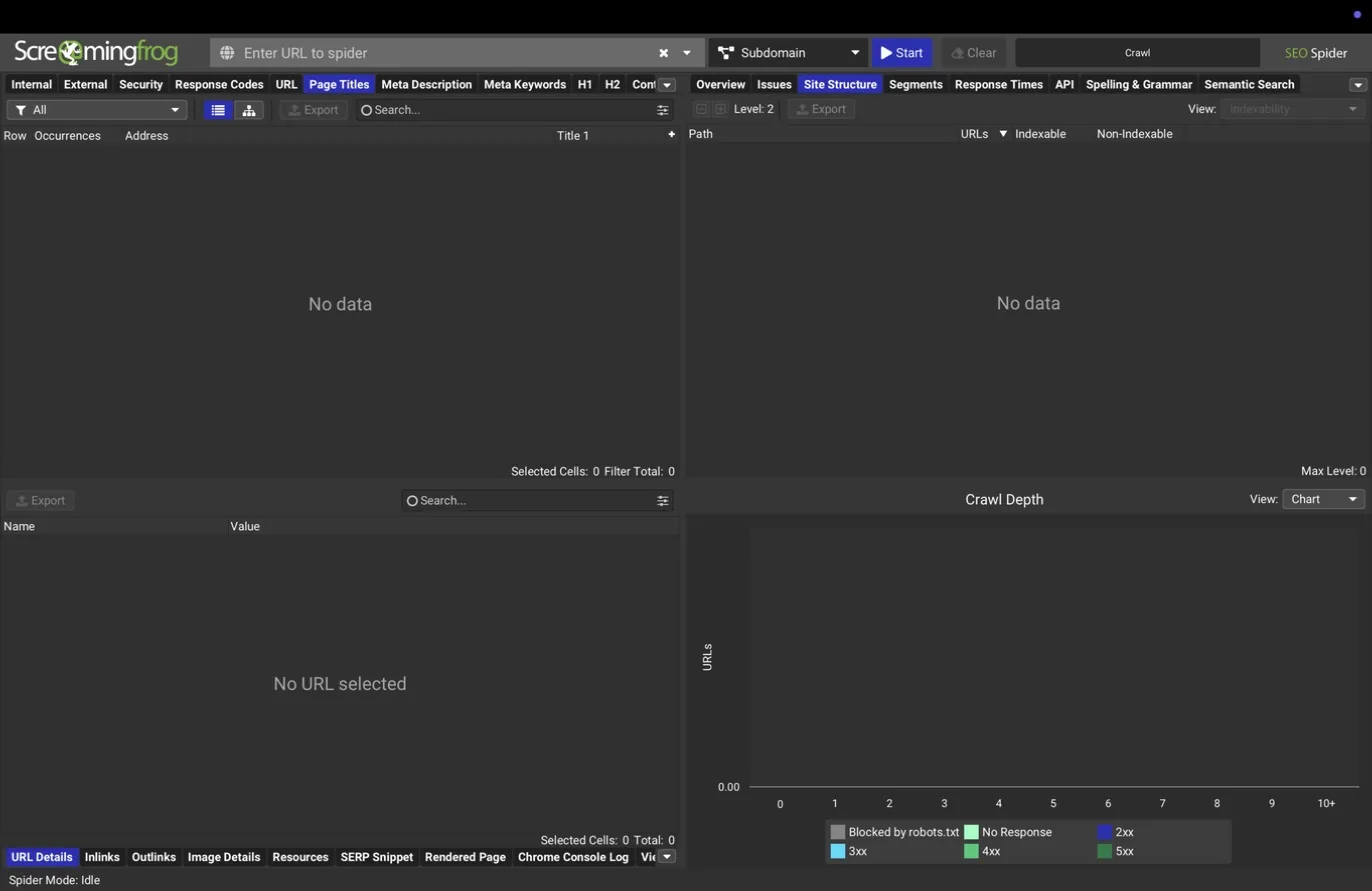1372x891 pixels.
Task: Select the Site Structure tab
Action: click(x=840, y=85)
